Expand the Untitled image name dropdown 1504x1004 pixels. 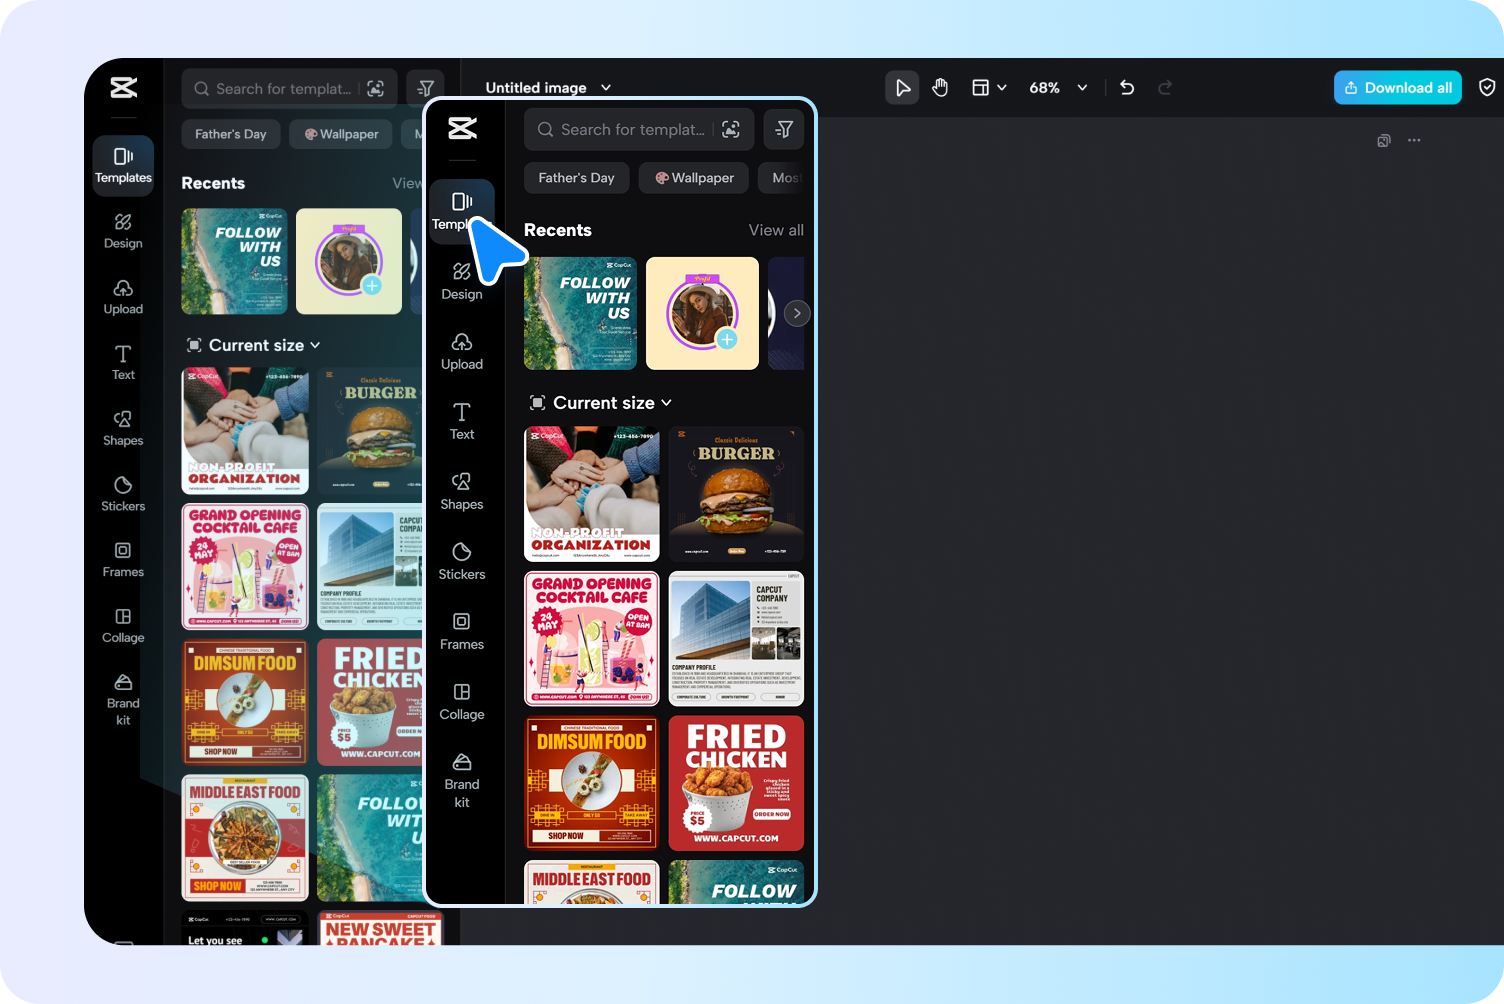point(605,88)
